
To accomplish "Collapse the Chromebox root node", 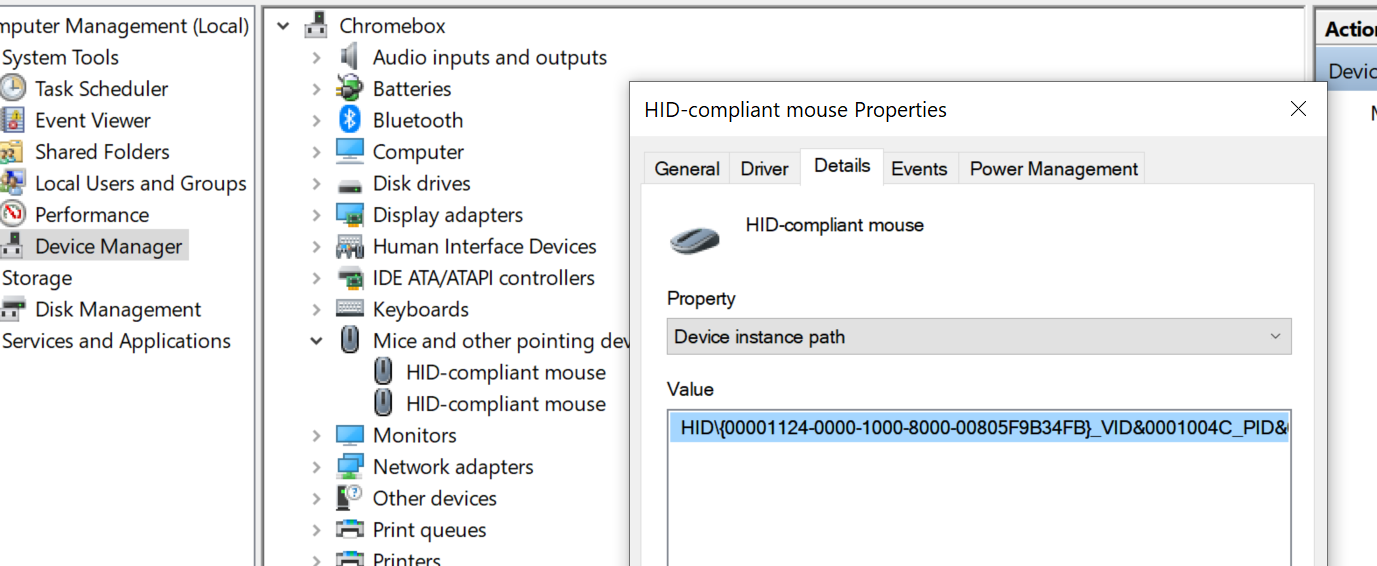I will [x=283, y=26].
